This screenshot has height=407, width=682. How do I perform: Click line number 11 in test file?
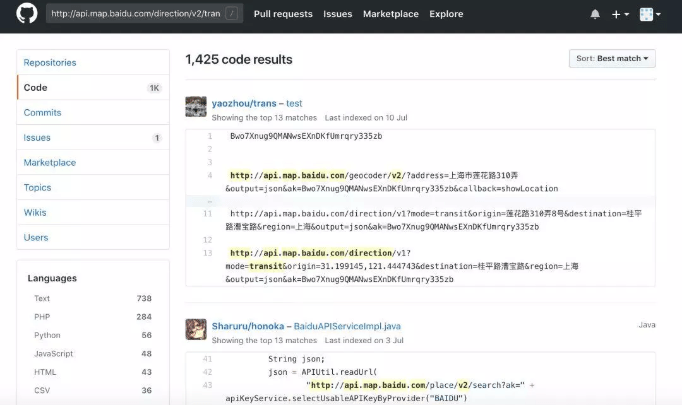[x=207, y=214]
